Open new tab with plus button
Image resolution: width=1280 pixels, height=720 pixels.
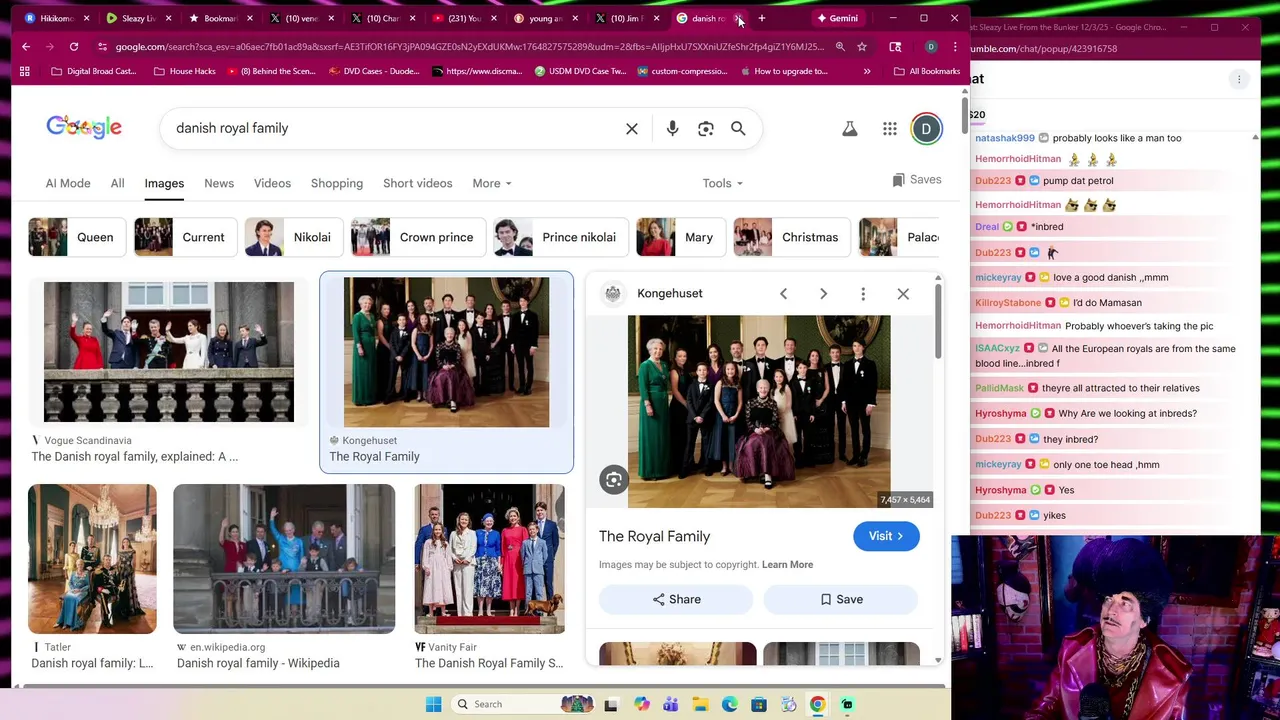click(x=761, y=18)
